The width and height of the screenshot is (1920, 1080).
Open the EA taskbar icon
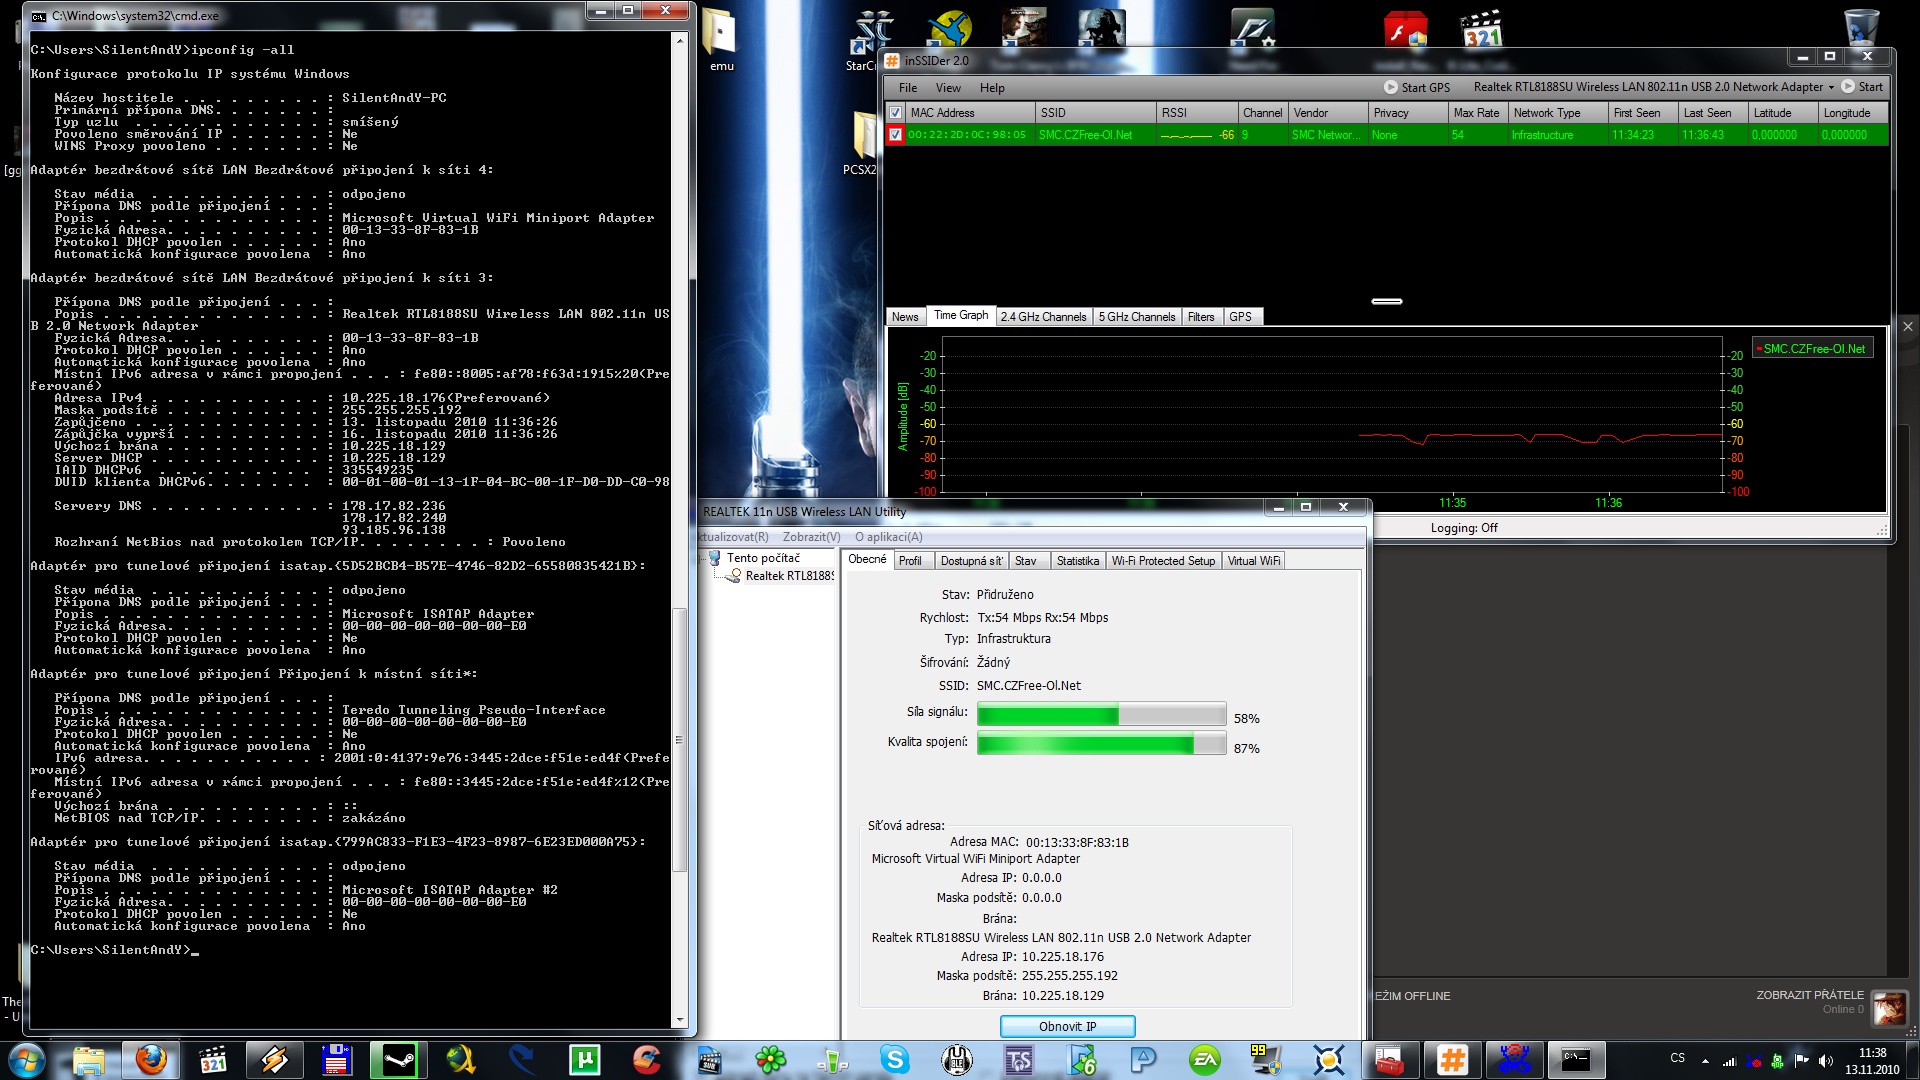click(1204, 1059)
